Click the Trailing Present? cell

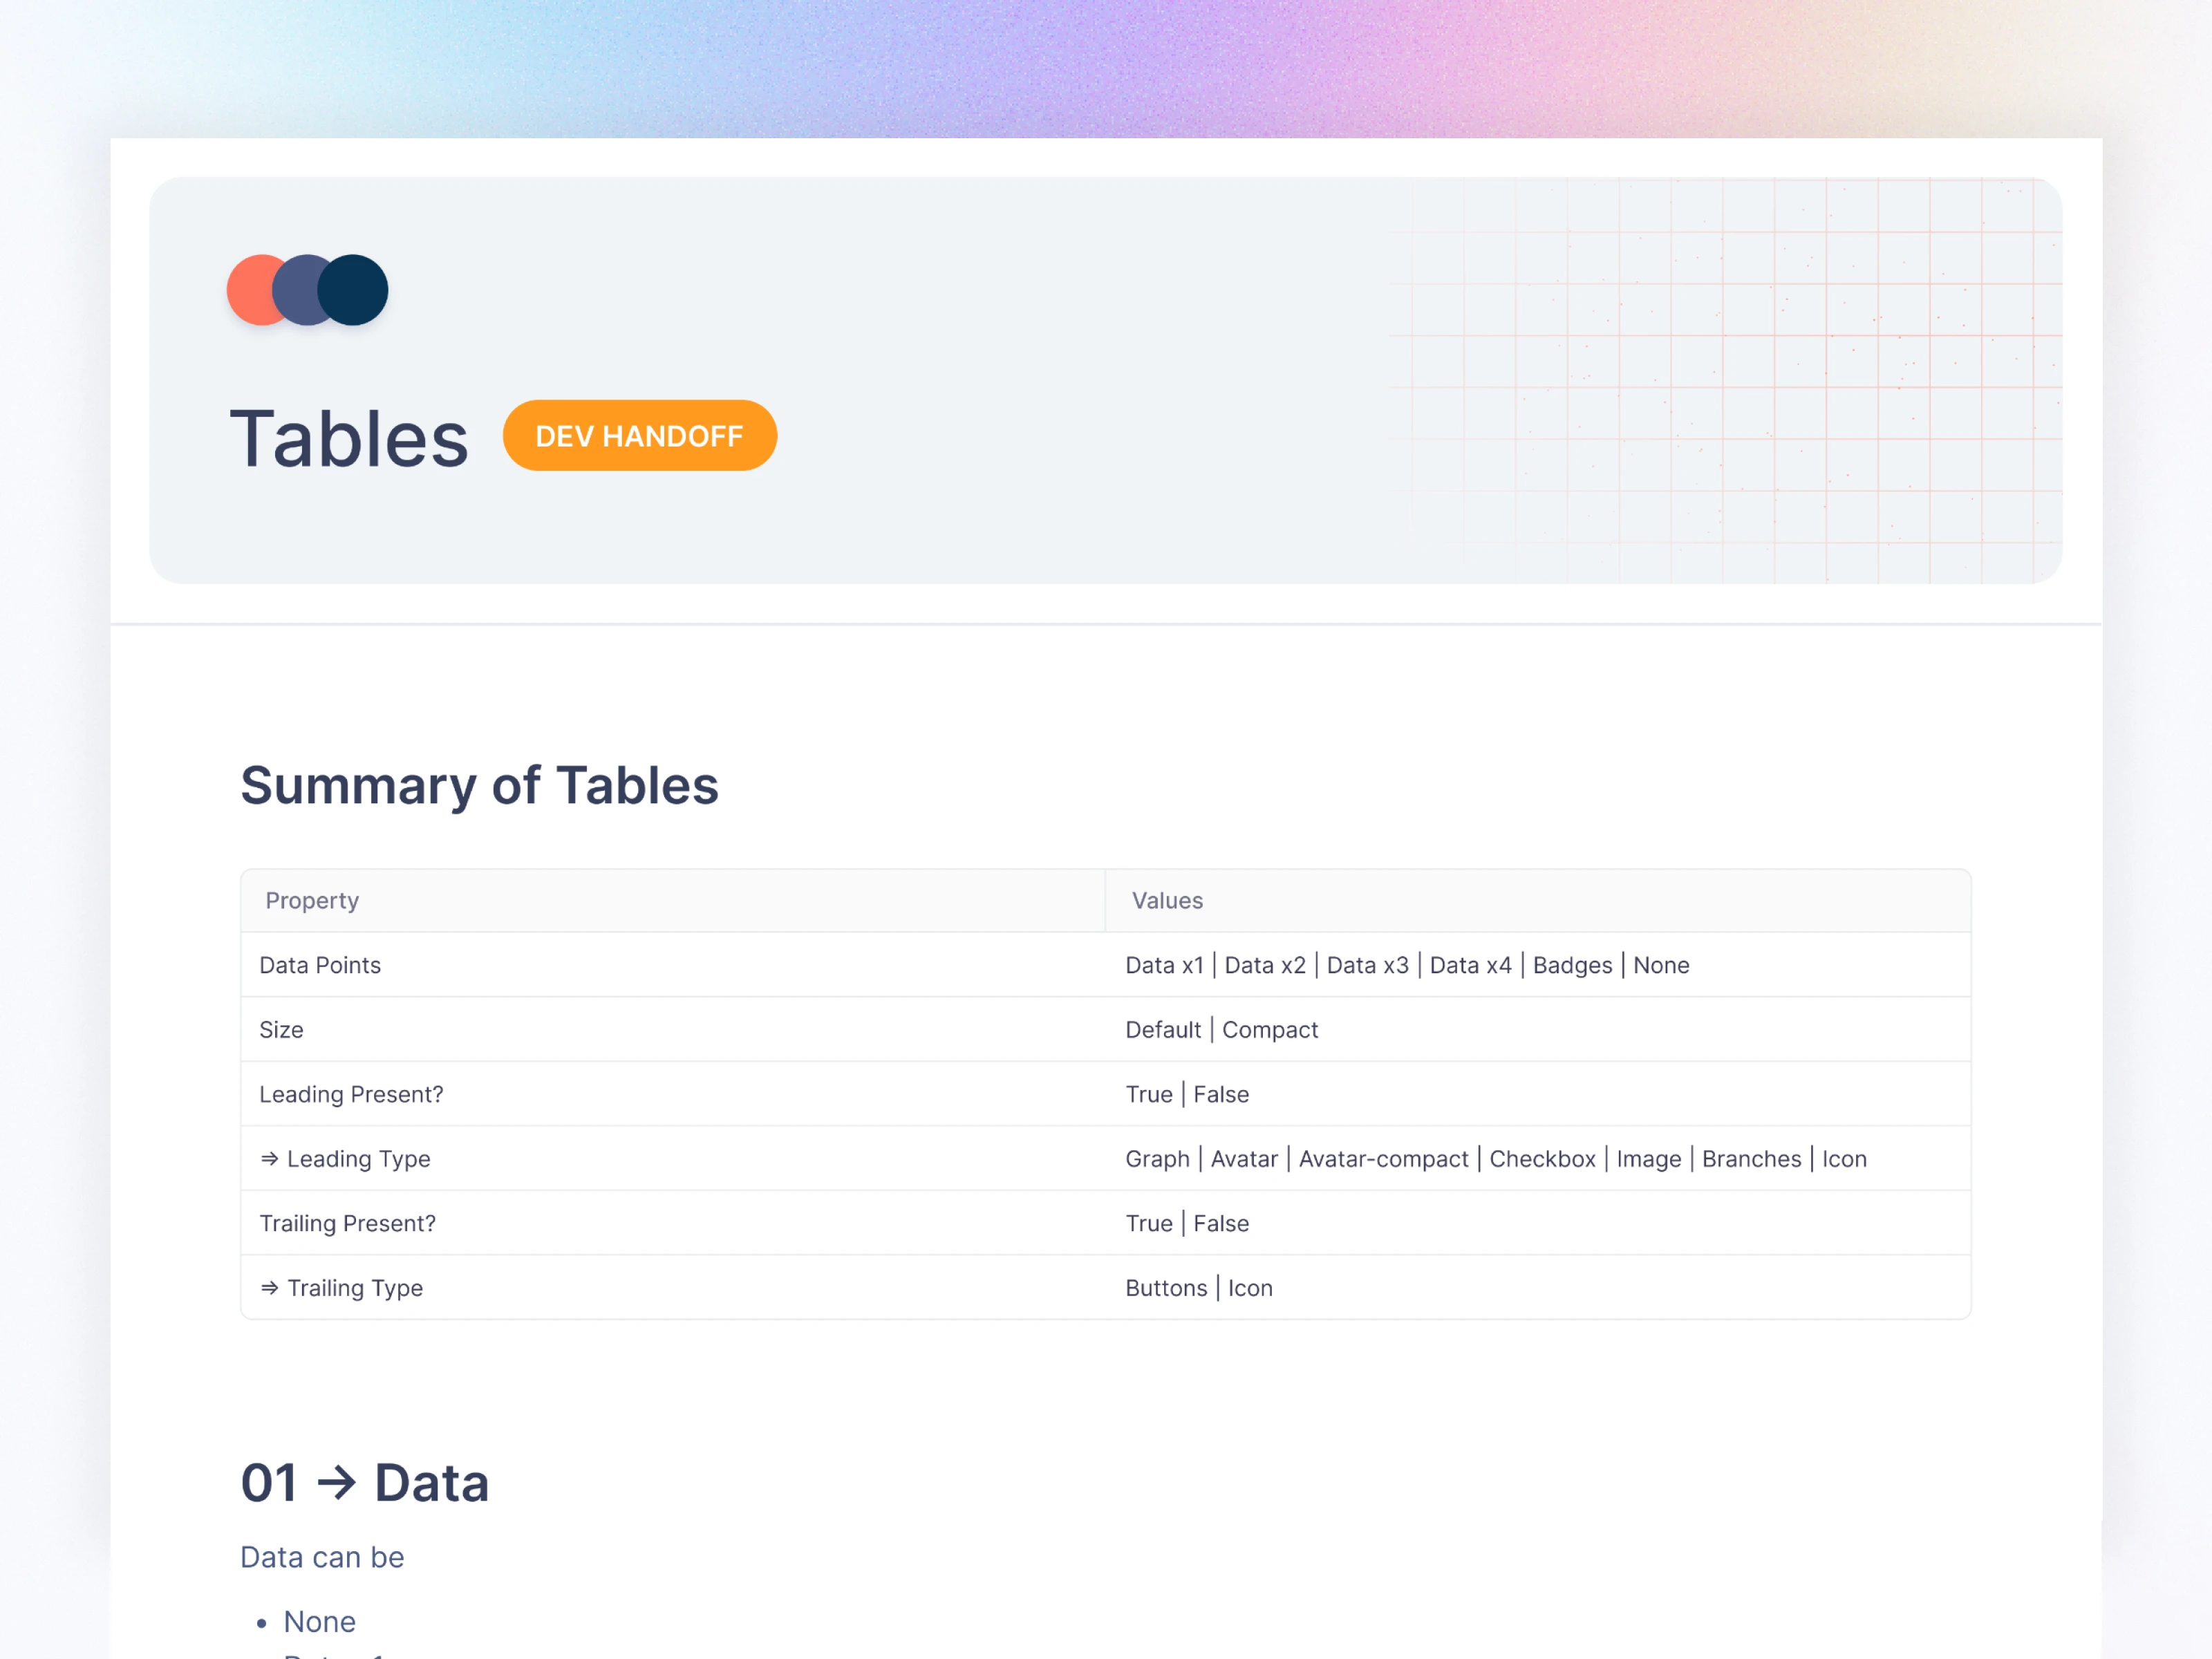point(347,1223)
